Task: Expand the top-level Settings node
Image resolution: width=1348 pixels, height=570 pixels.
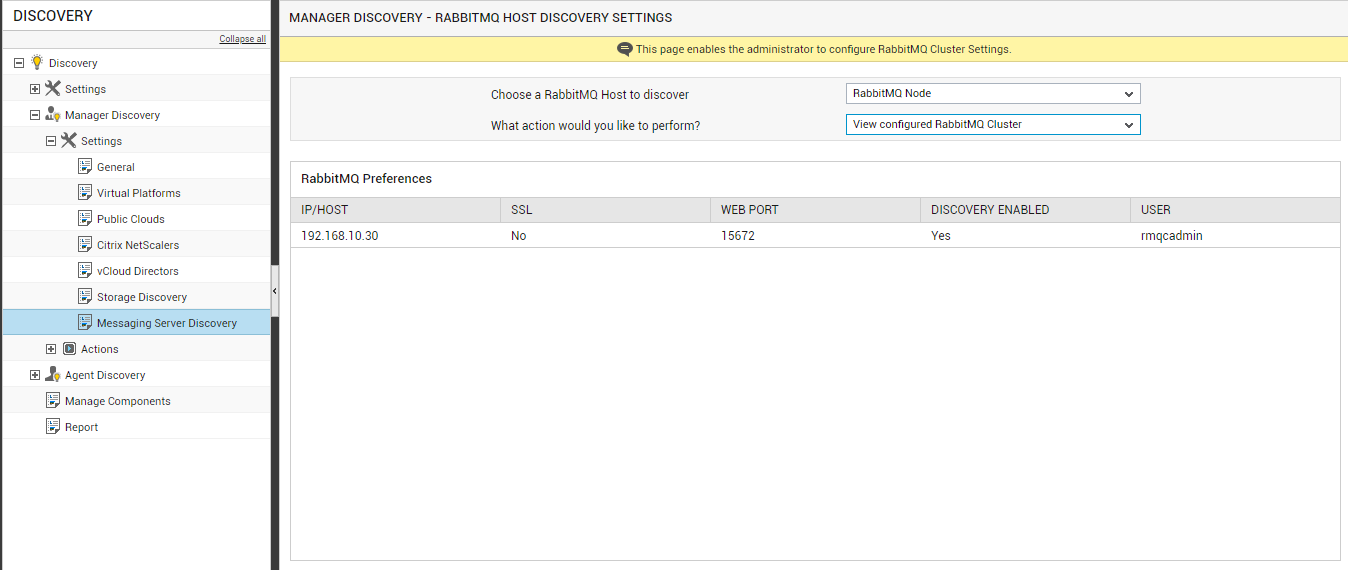Action: tap(35, 89)
